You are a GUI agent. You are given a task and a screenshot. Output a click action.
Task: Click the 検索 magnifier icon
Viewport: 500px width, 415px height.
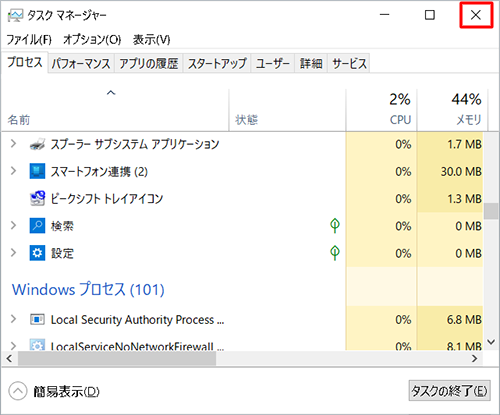(x=37, y=226)
